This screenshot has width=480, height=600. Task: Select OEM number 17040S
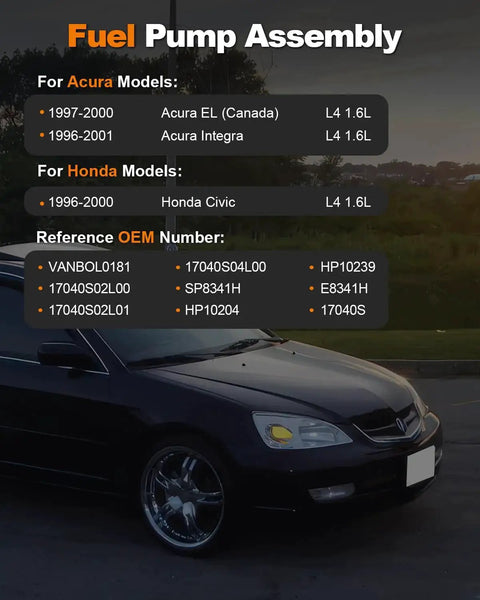click(x=343, y=310)
